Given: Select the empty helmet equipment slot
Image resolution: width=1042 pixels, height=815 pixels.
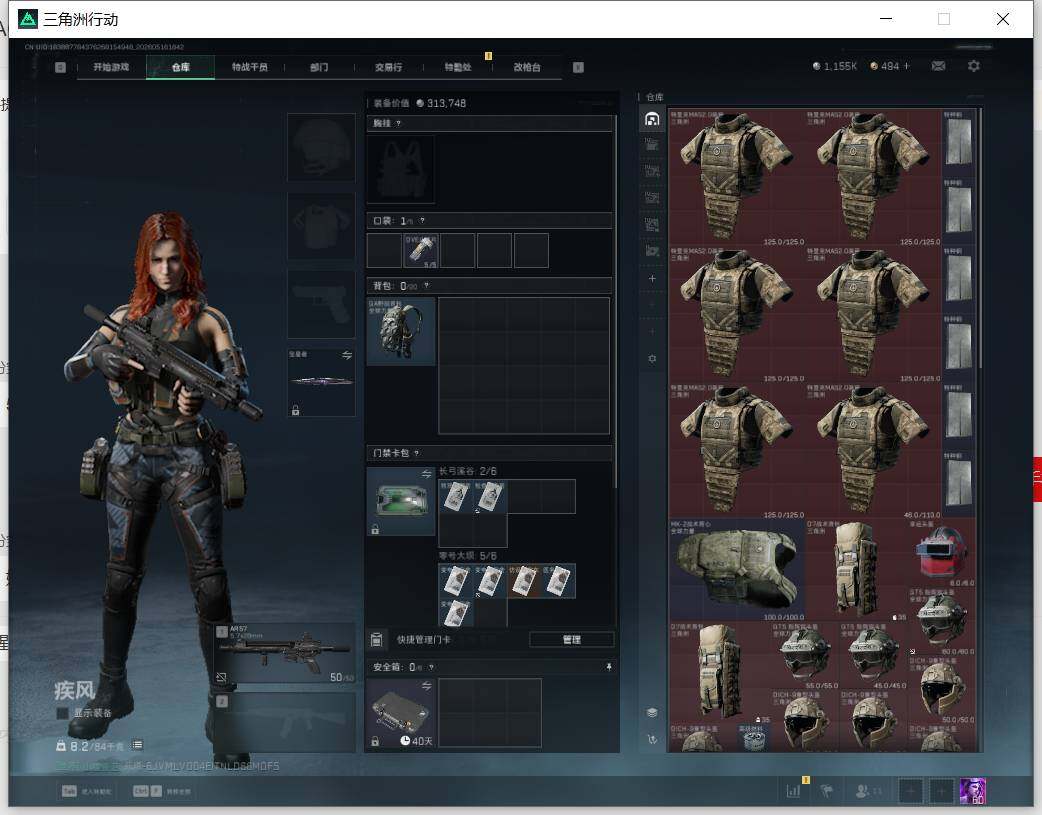Looking at the screenshot, I should [x=321, y=148].
